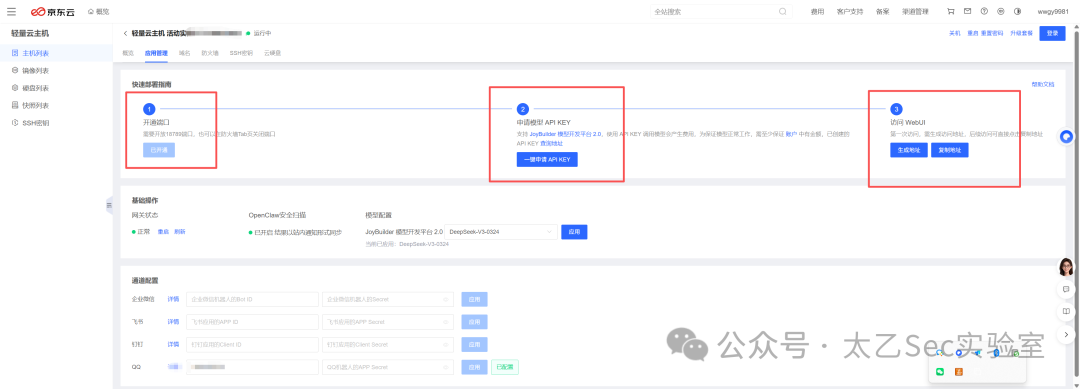Viewport: 1080px width, 389px height.
Task: Click the 企业微信 Secret field
Action: pos(388,299)
